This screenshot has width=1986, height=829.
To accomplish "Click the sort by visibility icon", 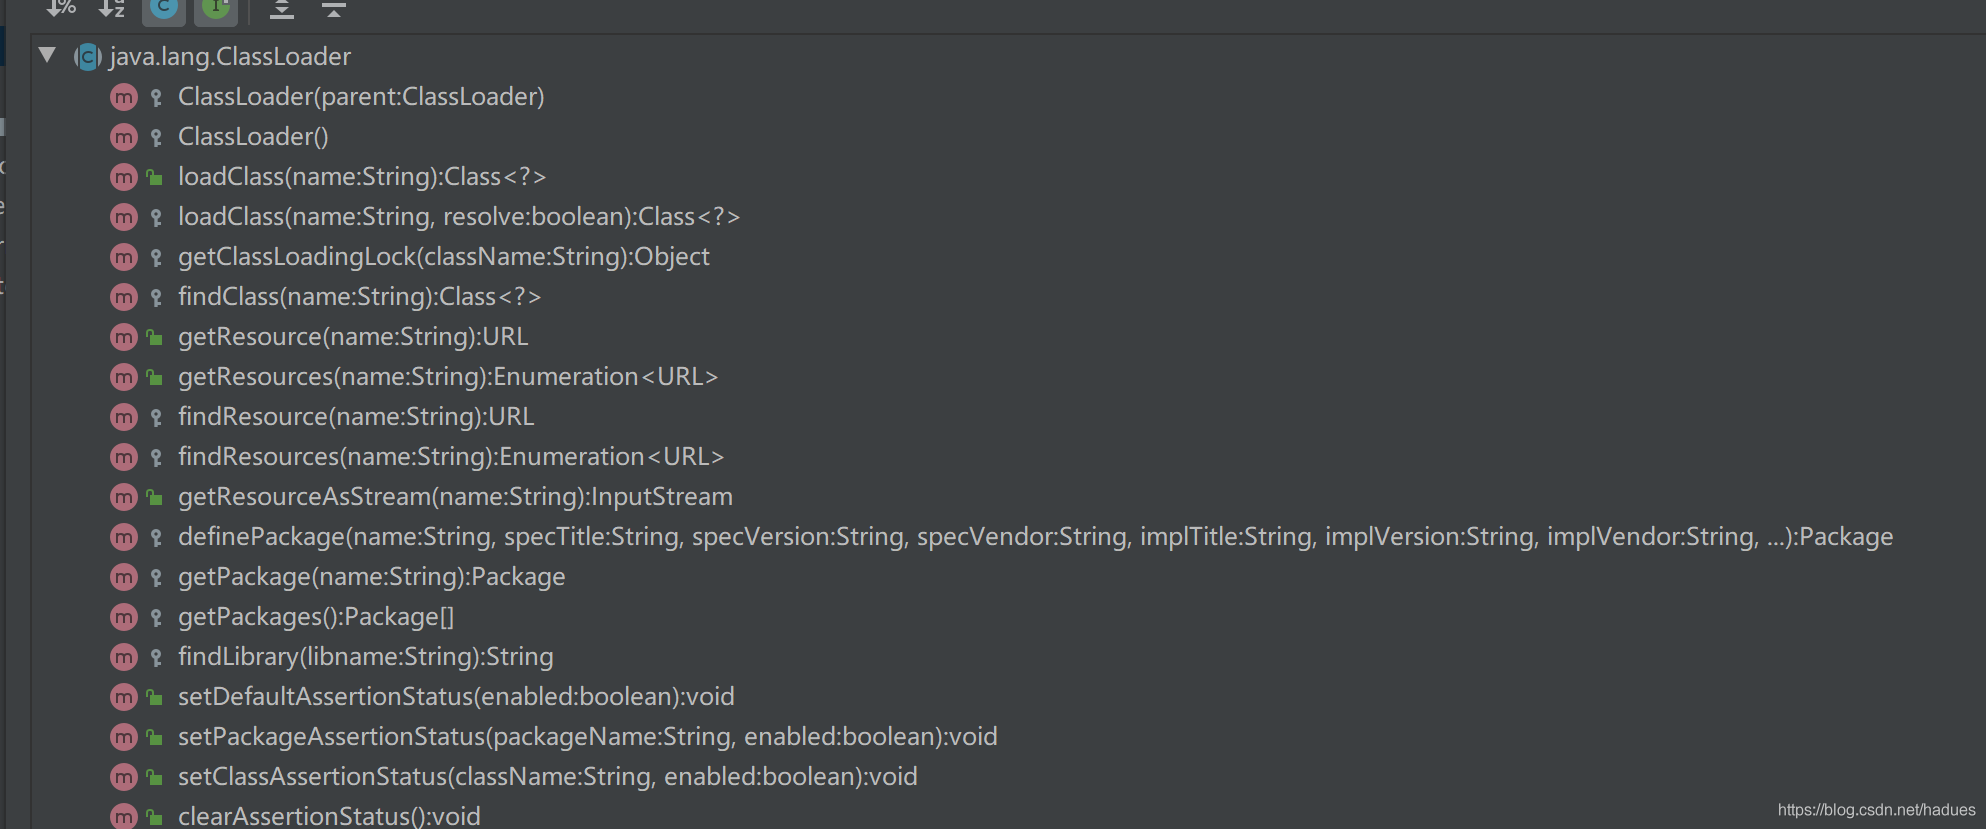I will click(x=61, y=8).
